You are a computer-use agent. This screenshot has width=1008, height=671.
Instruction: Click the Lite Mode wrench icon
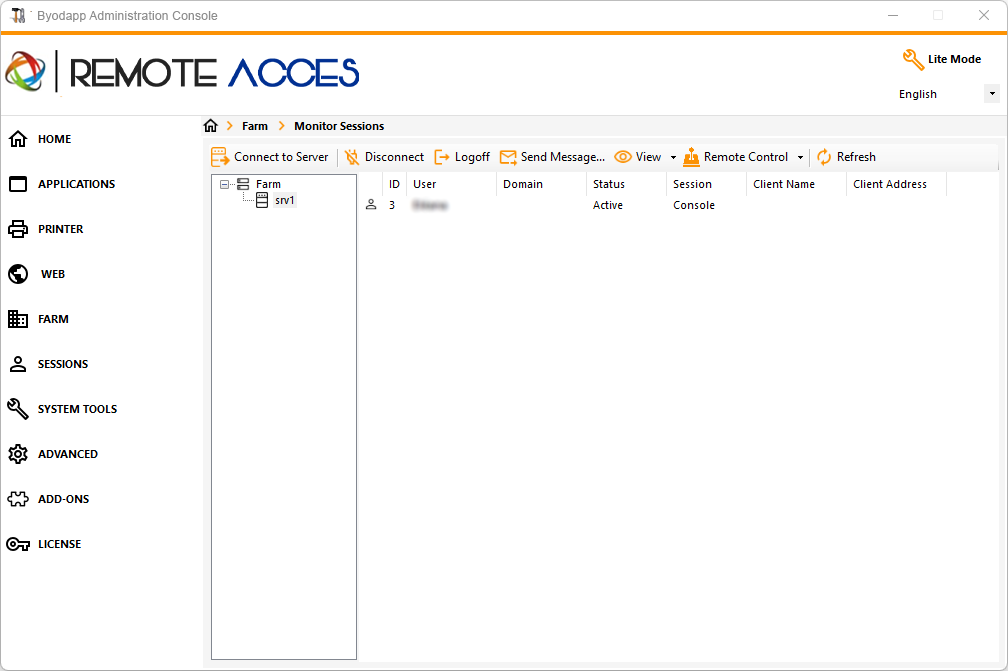pos(913,60)
